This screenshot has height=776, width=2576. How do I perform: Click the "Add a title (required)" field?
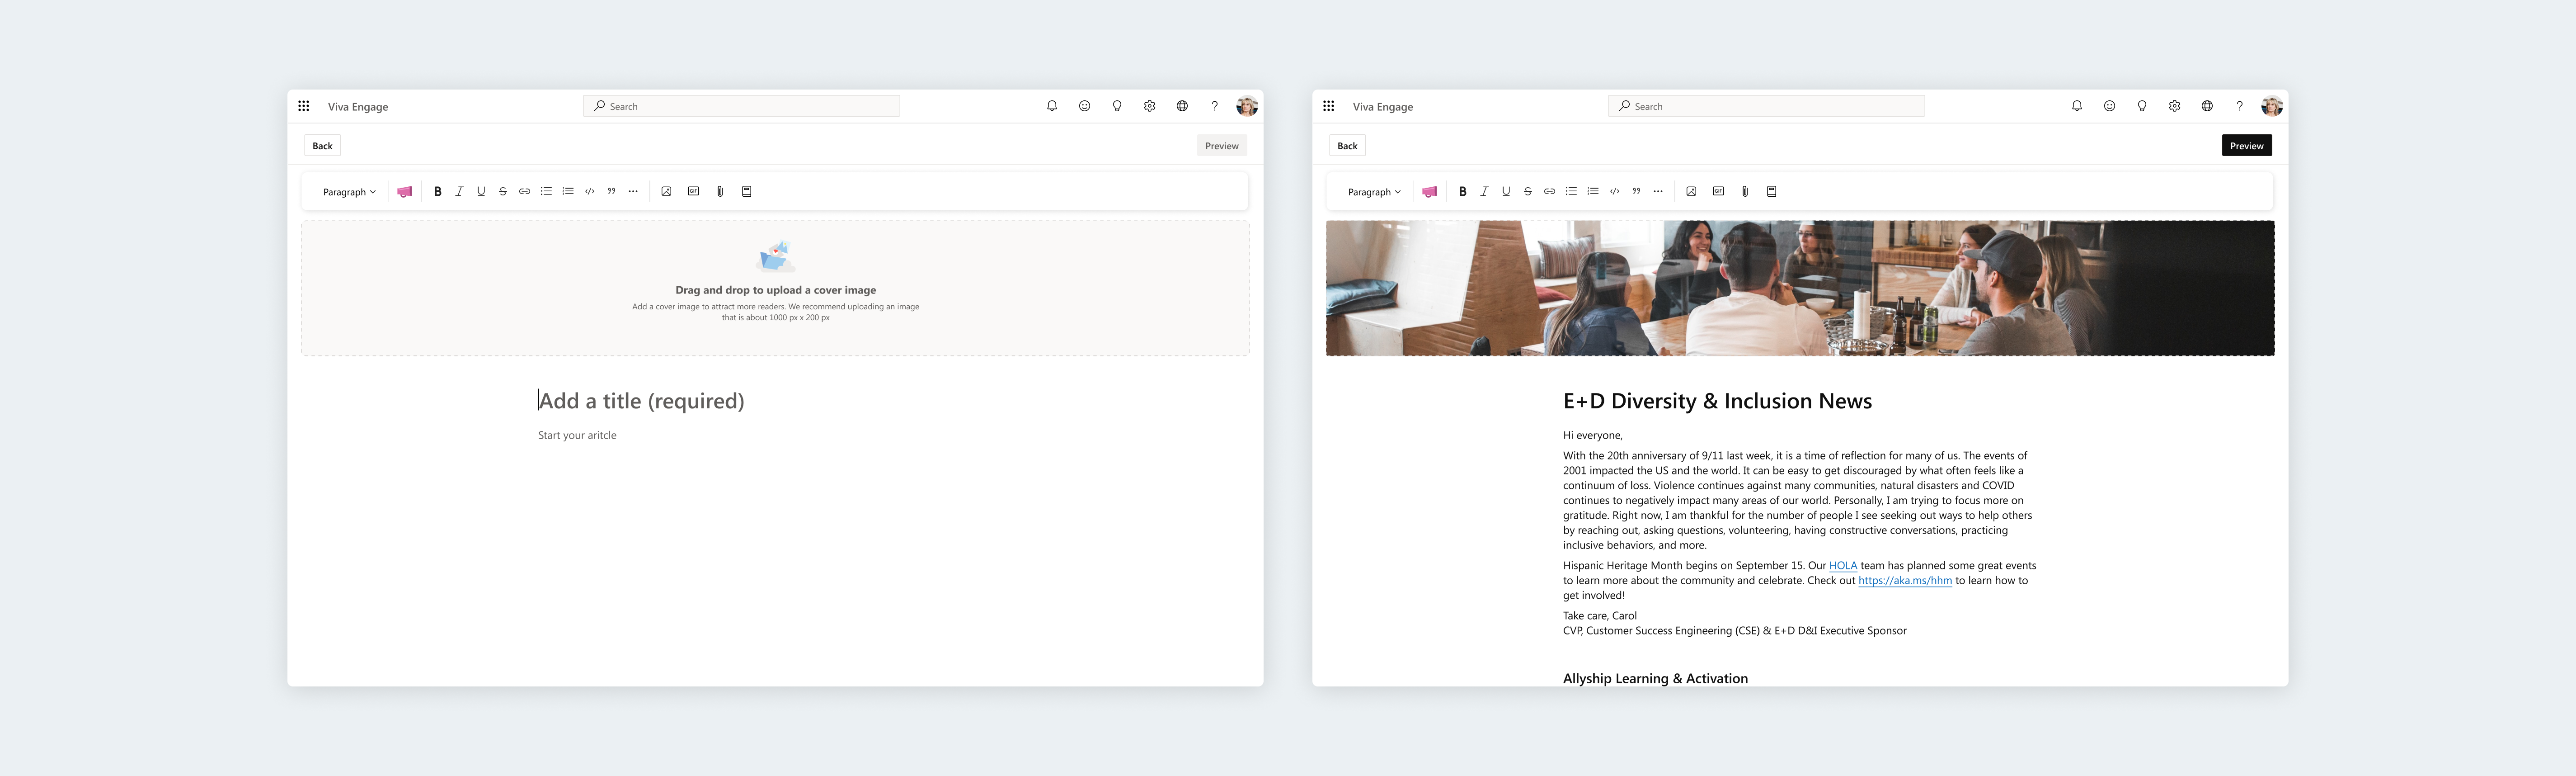point(641,401)
